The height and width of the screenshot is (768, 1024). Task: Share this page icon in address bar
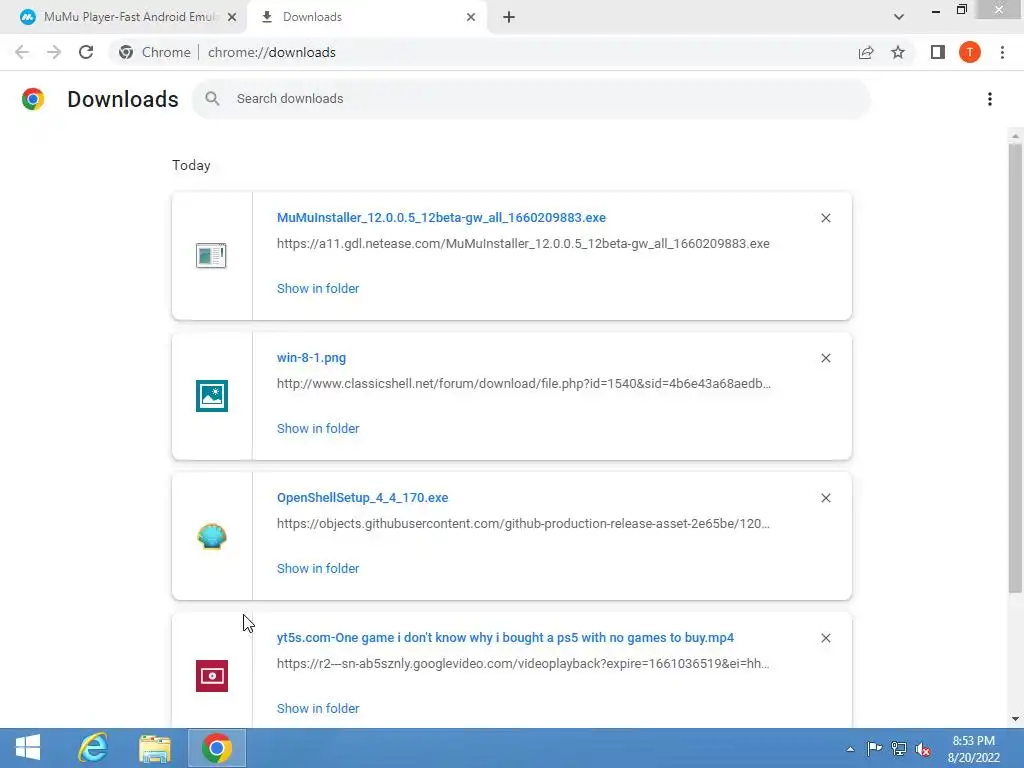coord(866,52)
